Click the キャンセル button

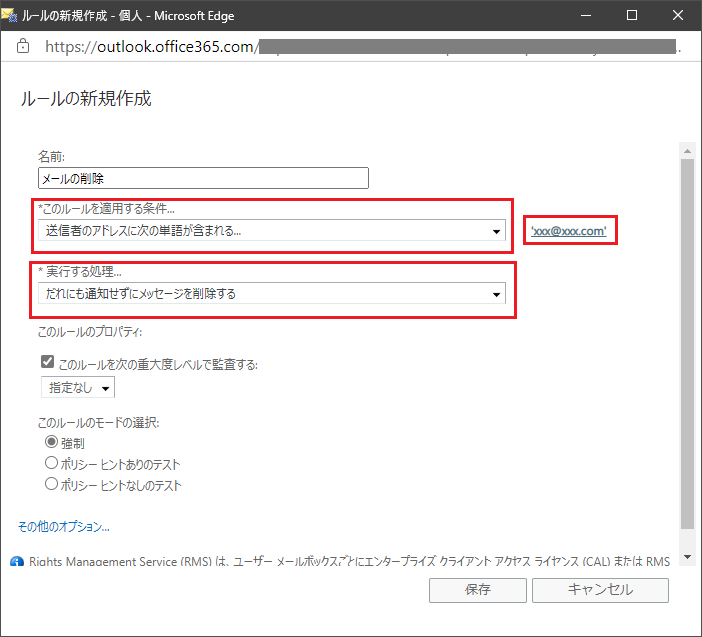pos(600,590)
